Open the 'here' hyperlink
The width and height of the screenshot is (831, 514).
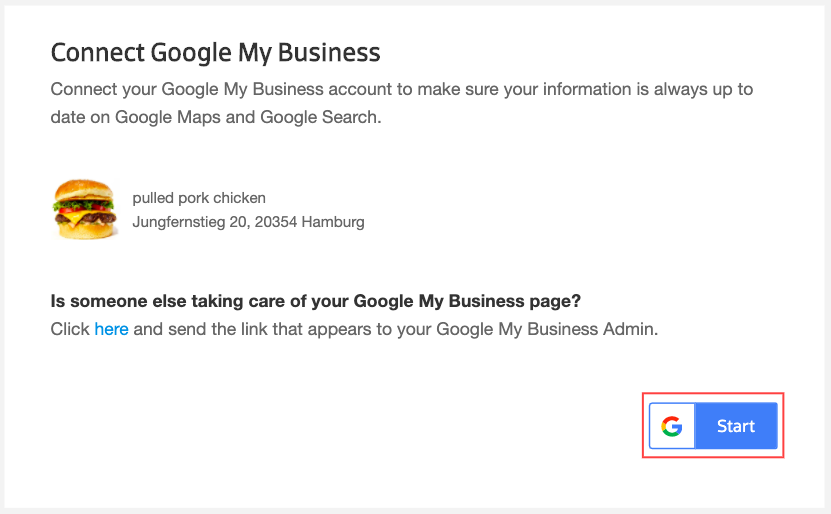pyautogui.click(x=111, y=329)
